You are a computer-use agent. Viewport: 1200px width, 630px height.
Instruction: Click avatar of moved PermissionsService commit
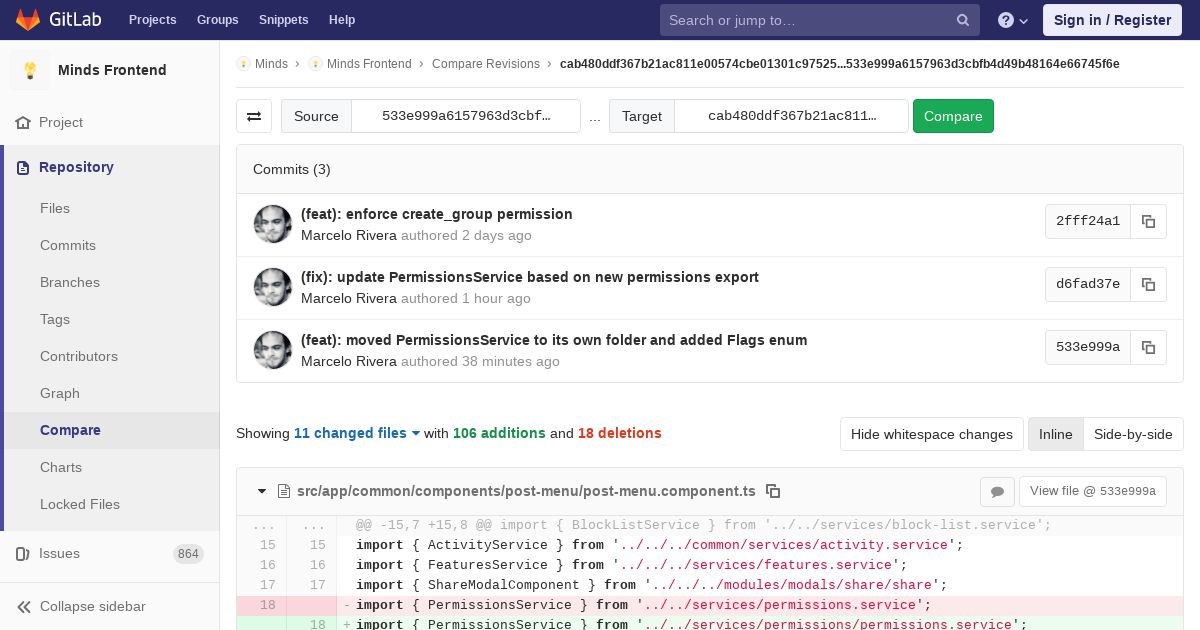click(x=273, y=350)
